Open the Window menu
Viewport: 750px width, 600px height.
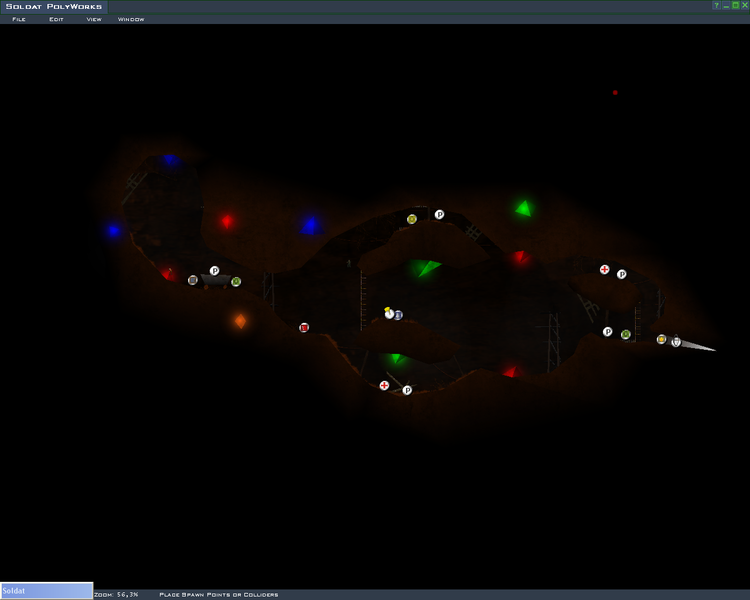click(131, 19)
